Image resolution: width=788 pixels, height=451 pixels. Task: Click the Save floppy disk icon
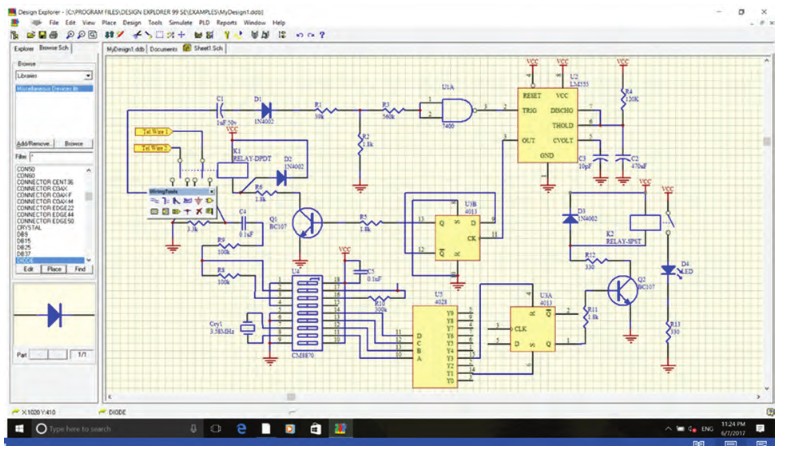42,35
